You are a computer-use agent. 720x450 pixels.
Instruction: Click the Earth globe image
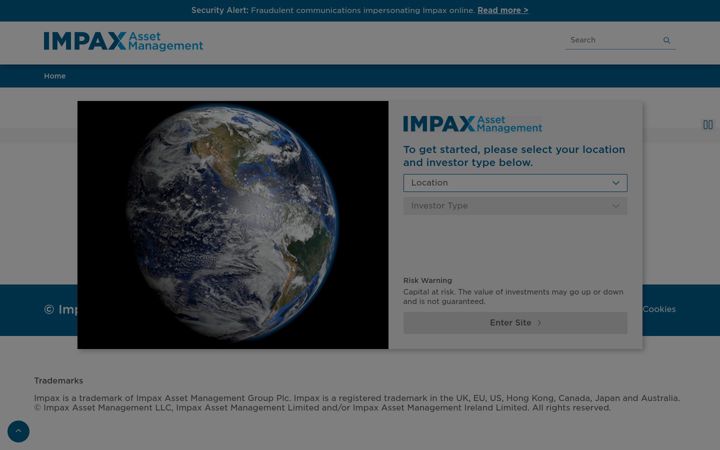tap(233, 225)
